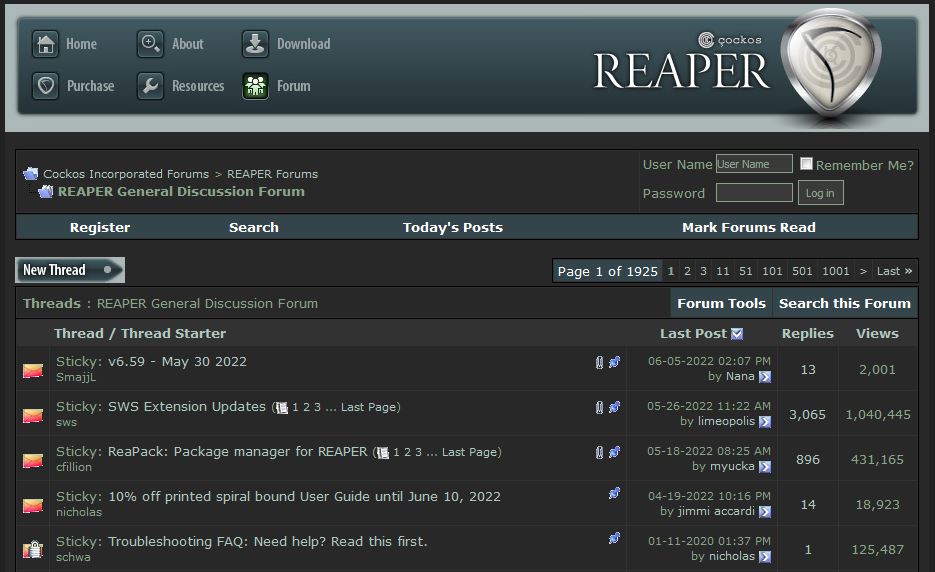Screen dimensions: 935x572
Task: Click the Search link in navbar
Action: point(253,227)
